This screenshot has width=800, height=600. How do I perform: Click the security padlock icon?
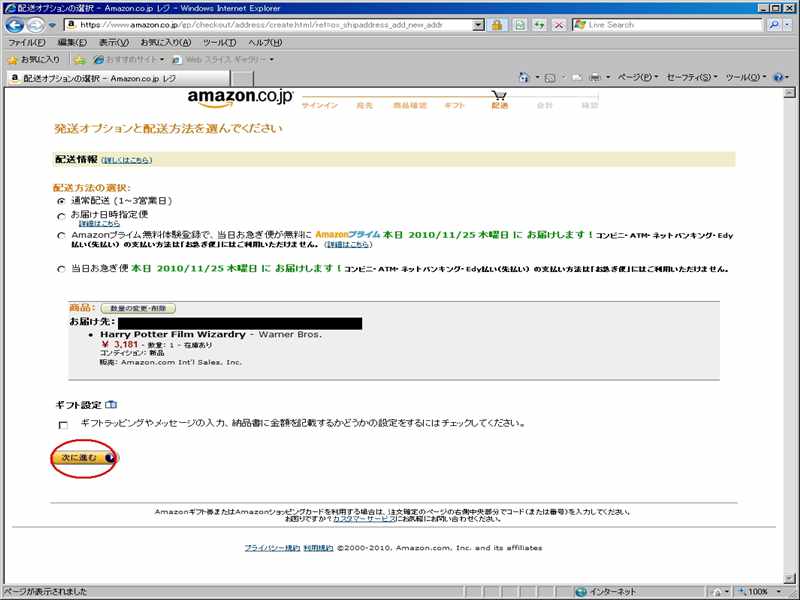point(496,25)
